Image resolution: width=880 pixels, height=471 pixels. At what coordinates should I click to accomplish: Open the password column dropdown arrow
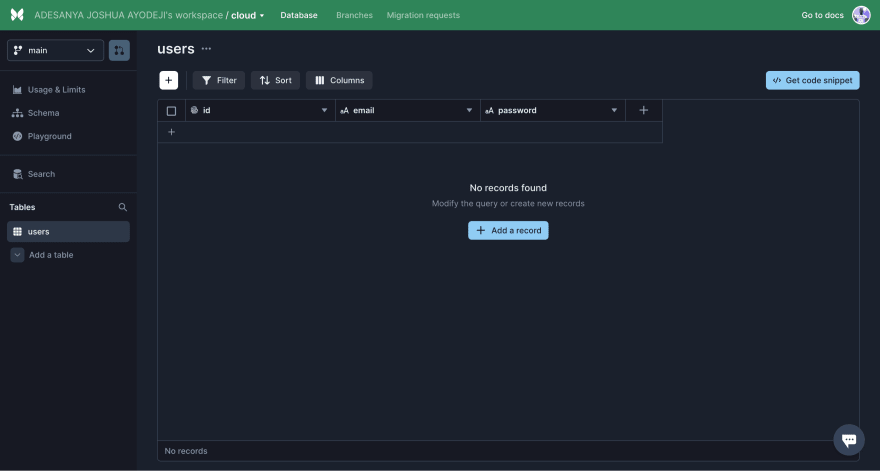coord(614,110)
